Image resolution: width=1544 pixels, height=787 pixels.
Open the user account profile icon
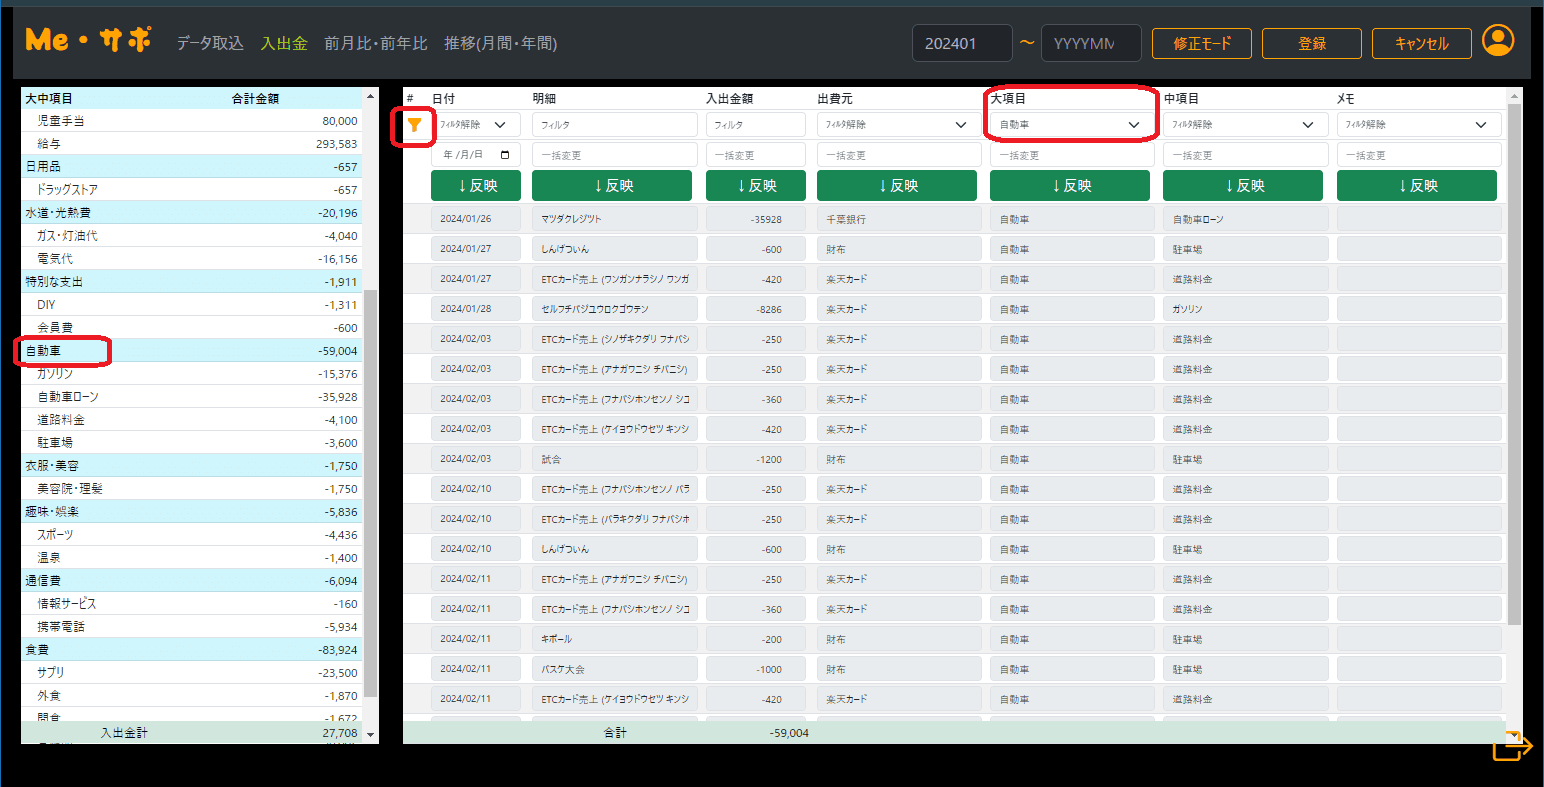click(1497, 41)
